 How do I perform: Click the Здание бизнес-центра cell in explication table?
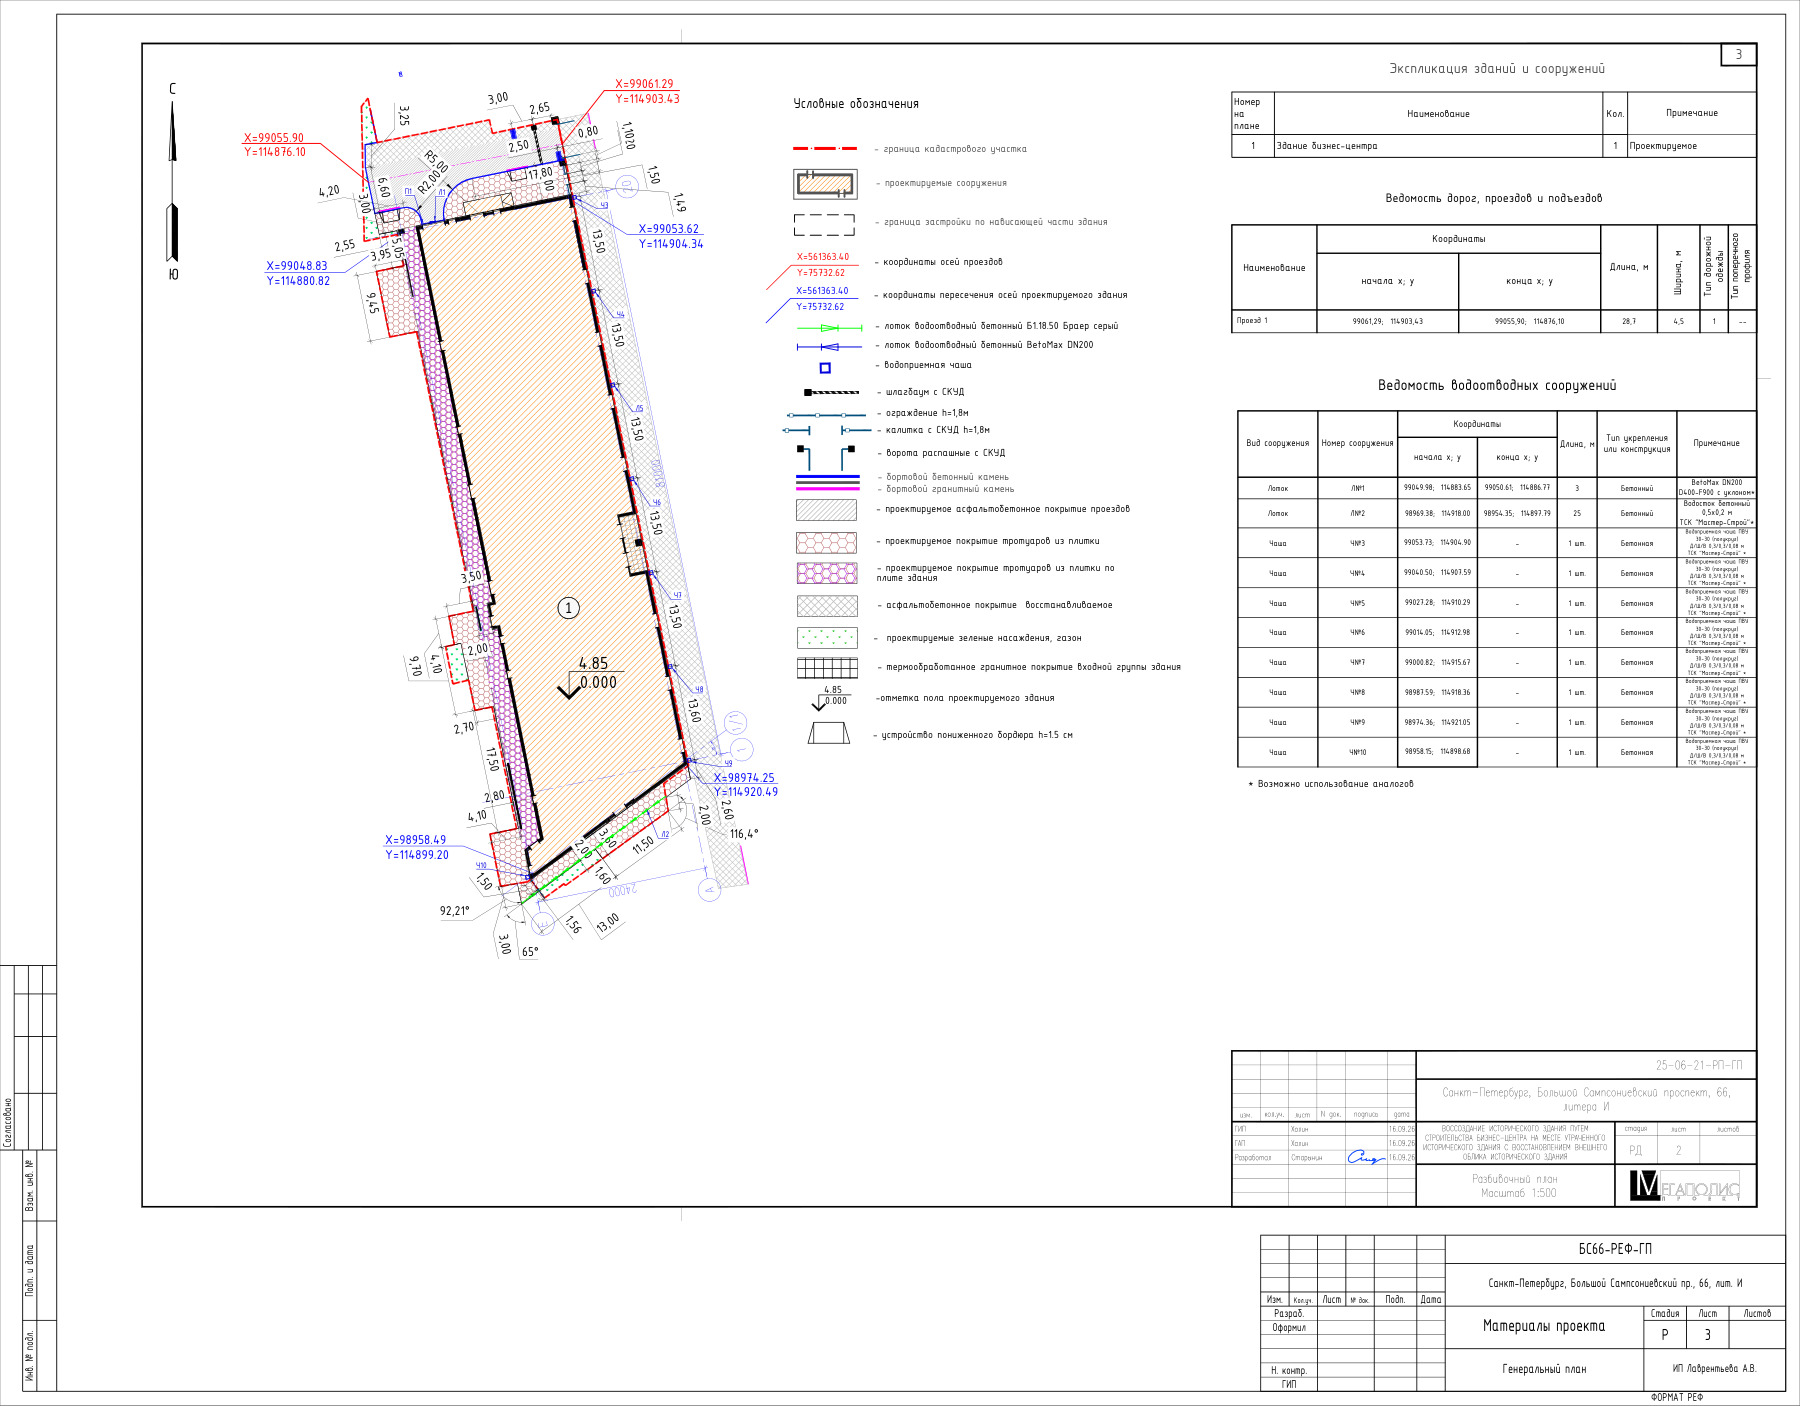click(1438, 146)
